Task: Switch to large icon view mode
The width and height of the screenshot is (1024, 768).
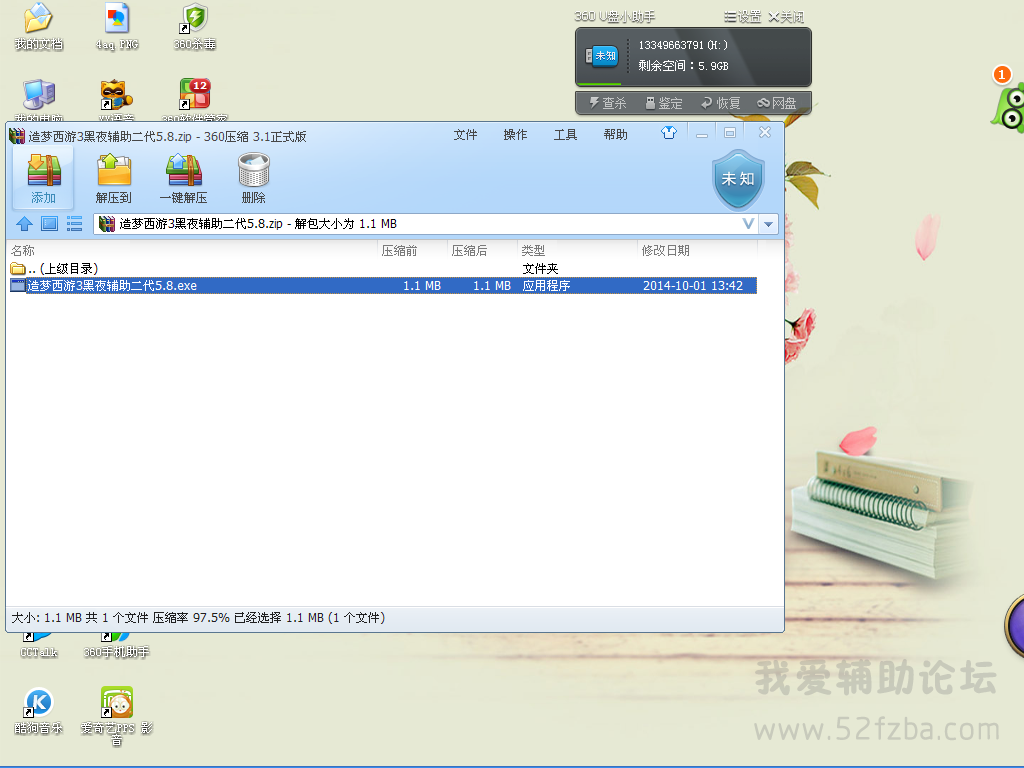Action: [x=50, y=224]
